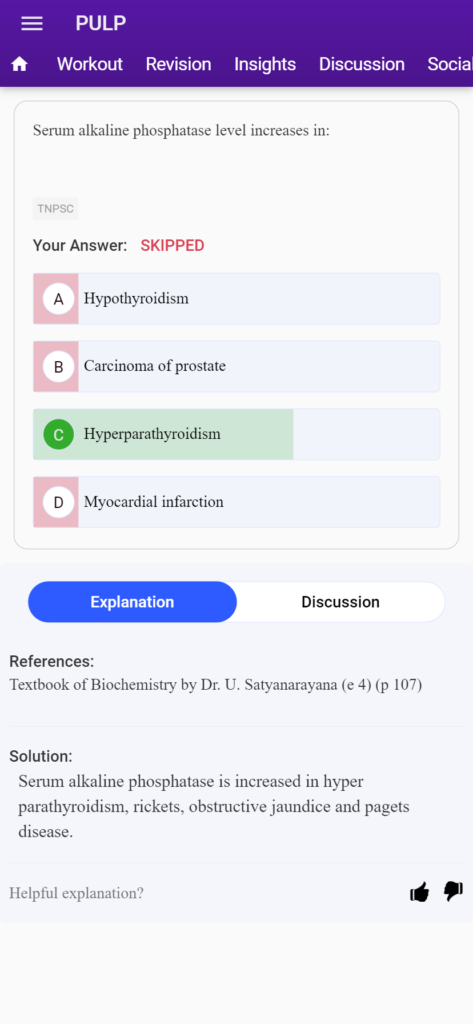The image size is (473, 1024).
Task: Open the Discussion tab in top navigation
Action: point(362,64)
